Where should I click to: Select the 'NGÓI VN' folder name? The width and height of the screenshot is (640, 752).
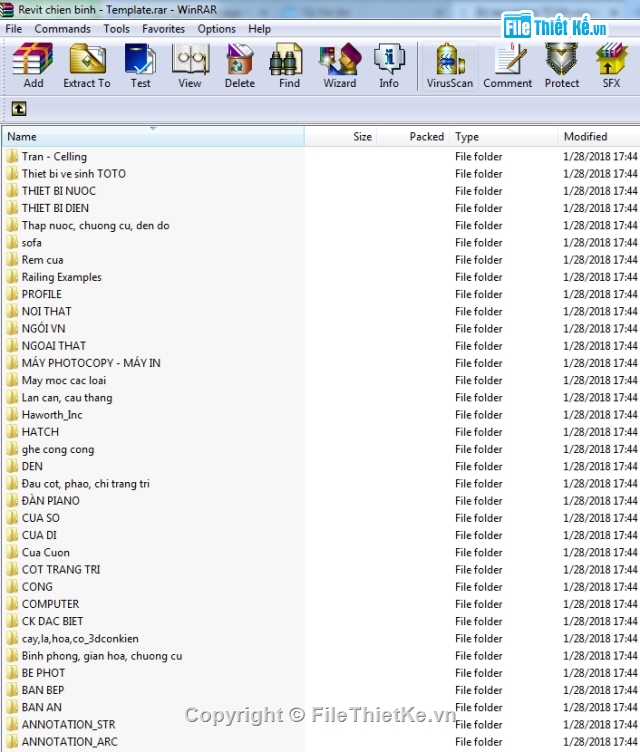tap(44, 329)
